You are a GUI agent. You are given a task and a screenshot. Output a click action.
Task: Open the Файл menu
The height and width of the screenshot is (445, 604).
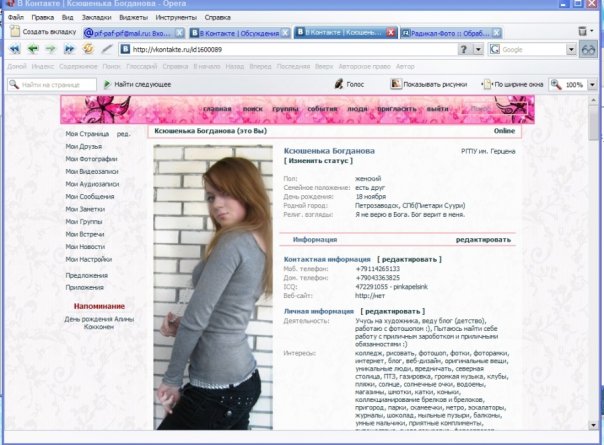pyautogui.click(x=15, y=17)
